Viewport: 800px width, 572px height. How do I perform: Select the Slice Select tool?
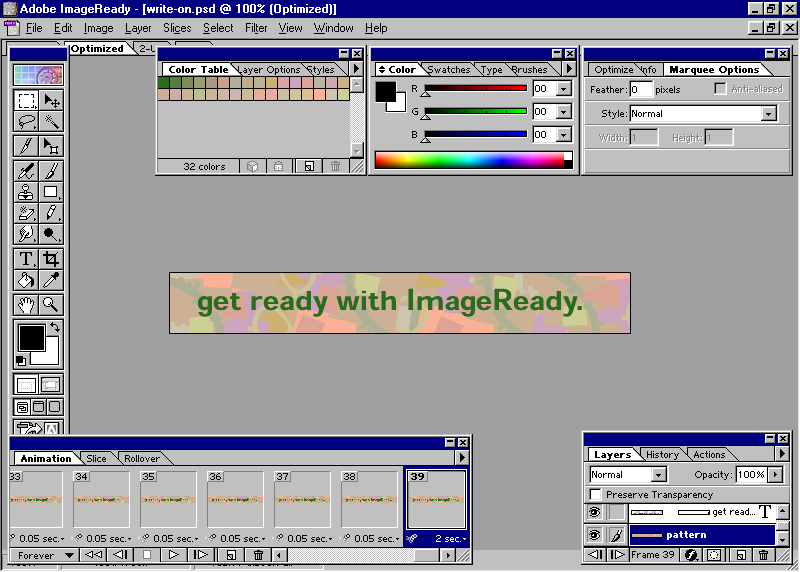pyautogui.click(x=51, y=146)
